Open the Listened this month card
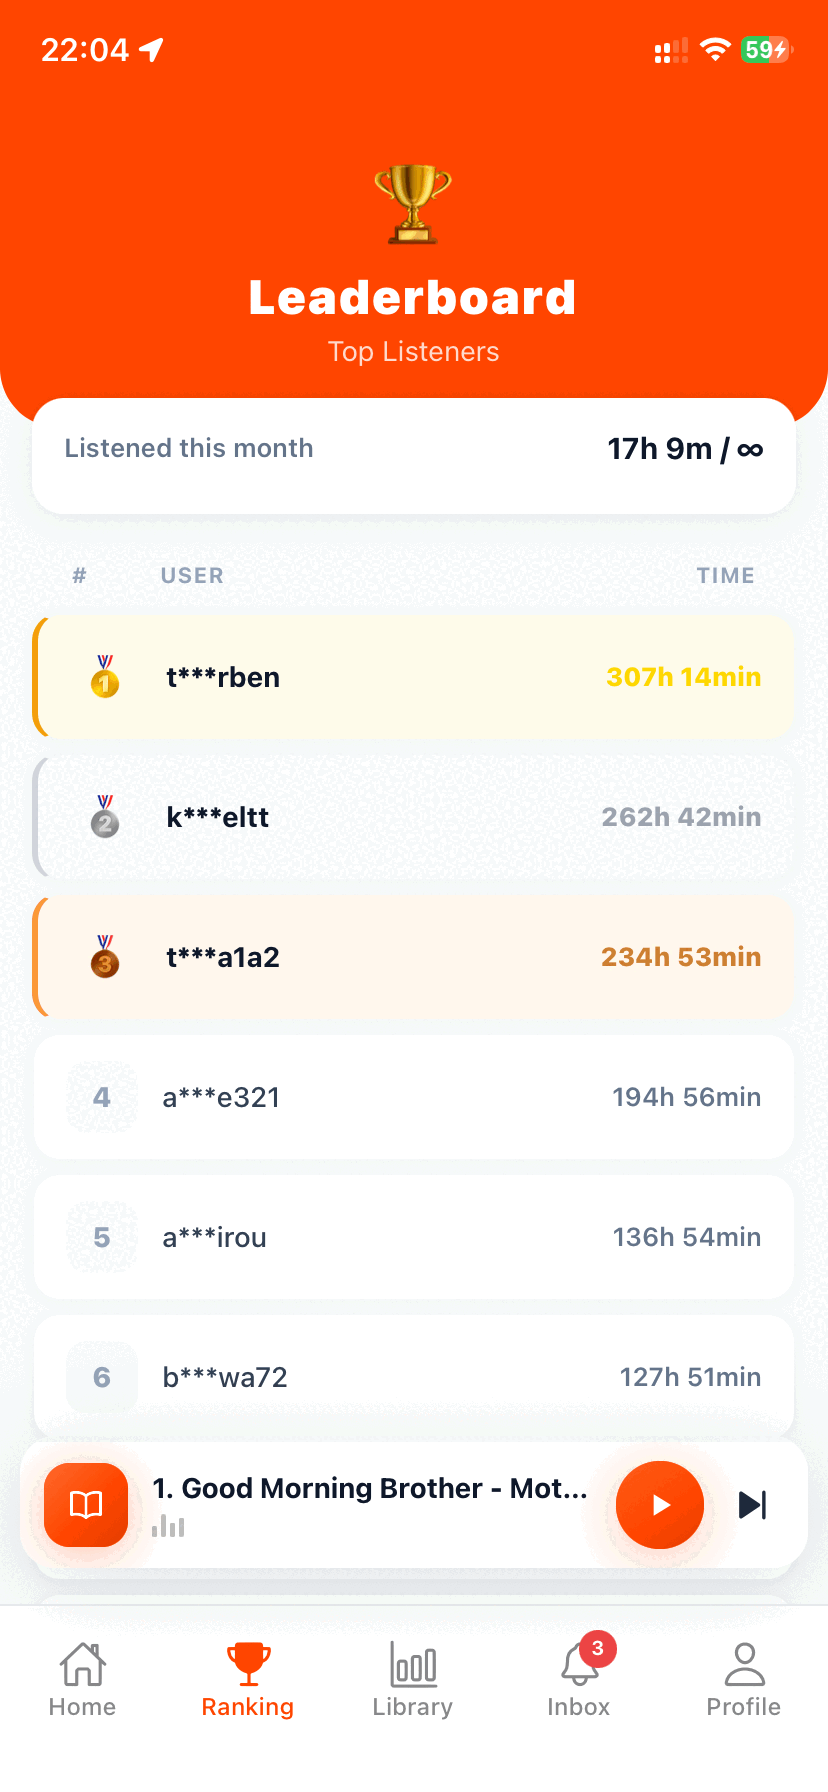 click(414, 456)
